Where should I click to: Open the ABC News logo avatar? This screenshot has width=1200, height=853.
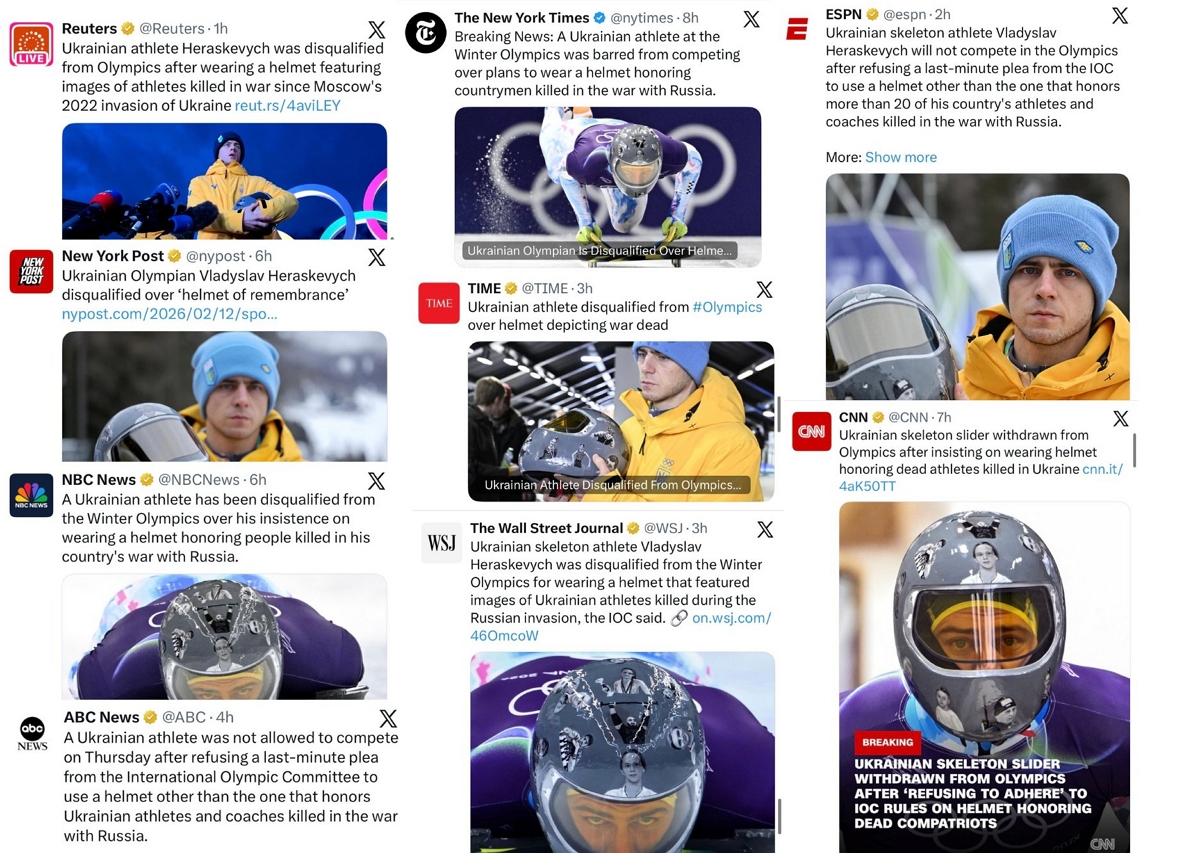pos(32,732)
